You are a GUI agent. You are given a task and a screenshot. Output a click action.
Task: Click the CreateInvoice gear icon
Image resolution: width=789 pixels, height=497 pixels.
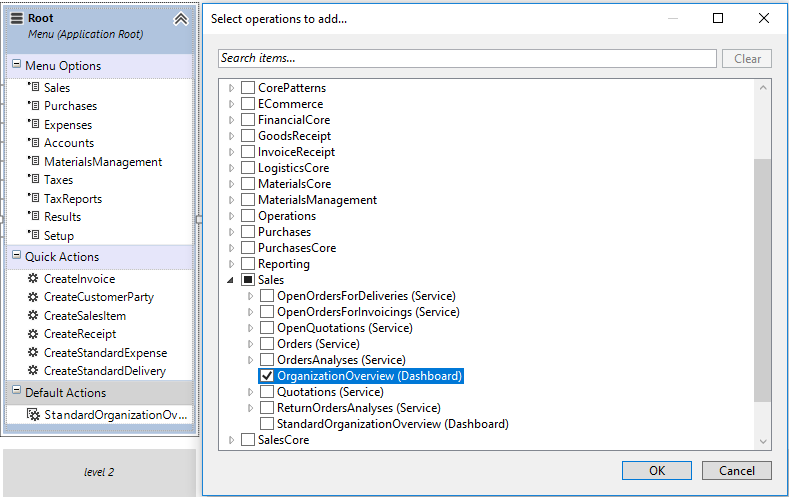[x=33, y=278]
